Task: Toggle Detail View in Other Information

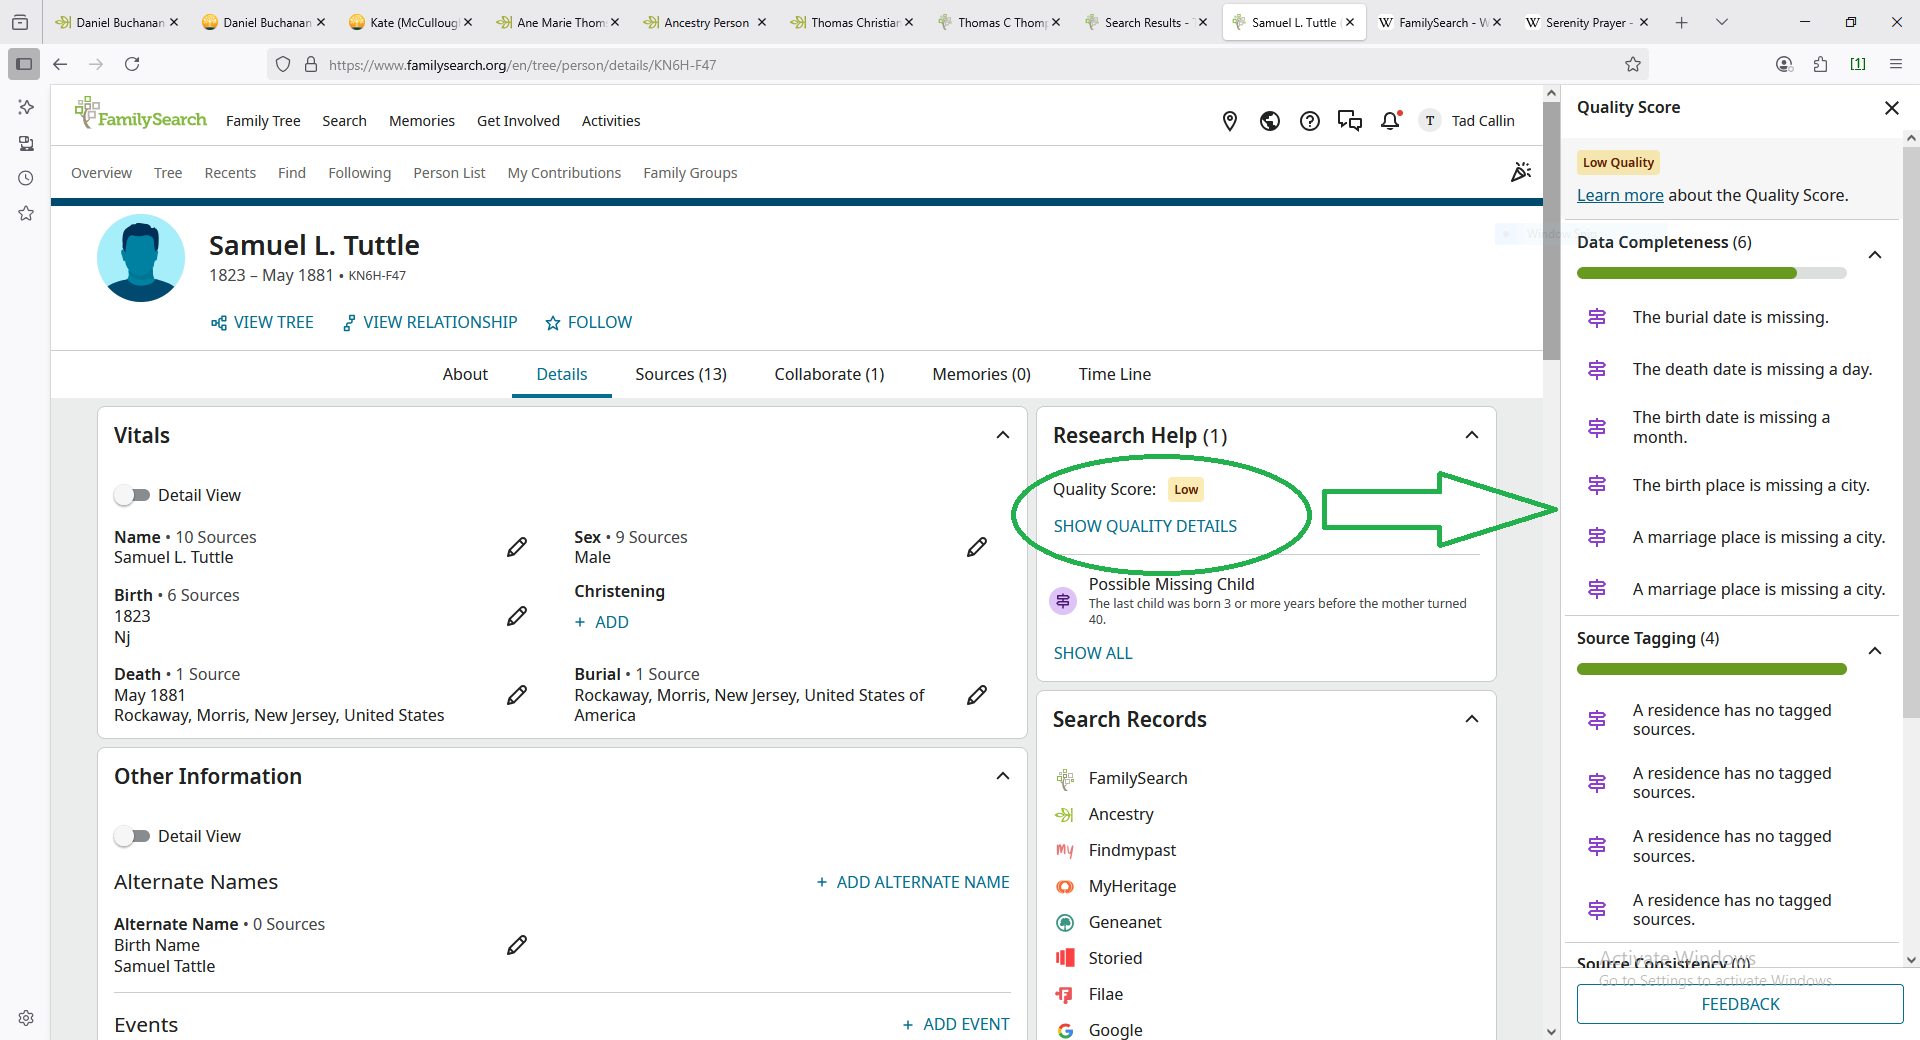Action: click(132, 836)
